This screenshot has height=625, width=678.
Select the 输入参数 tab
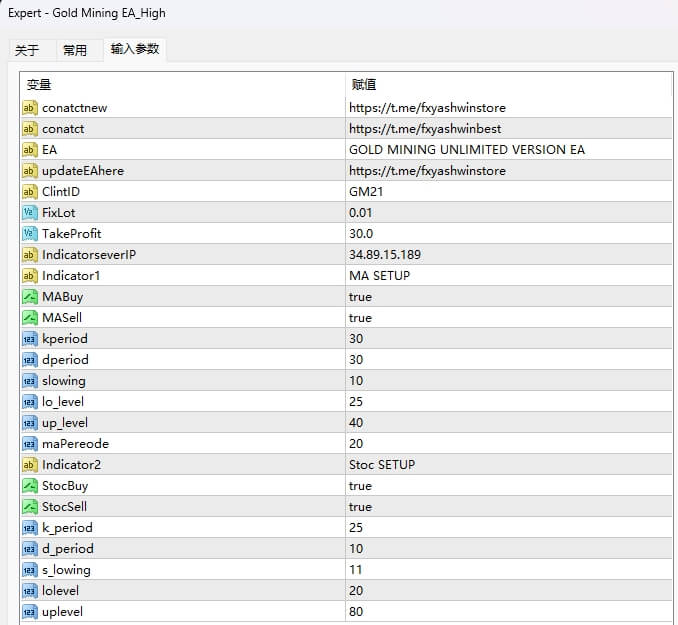tap(134, 49)
